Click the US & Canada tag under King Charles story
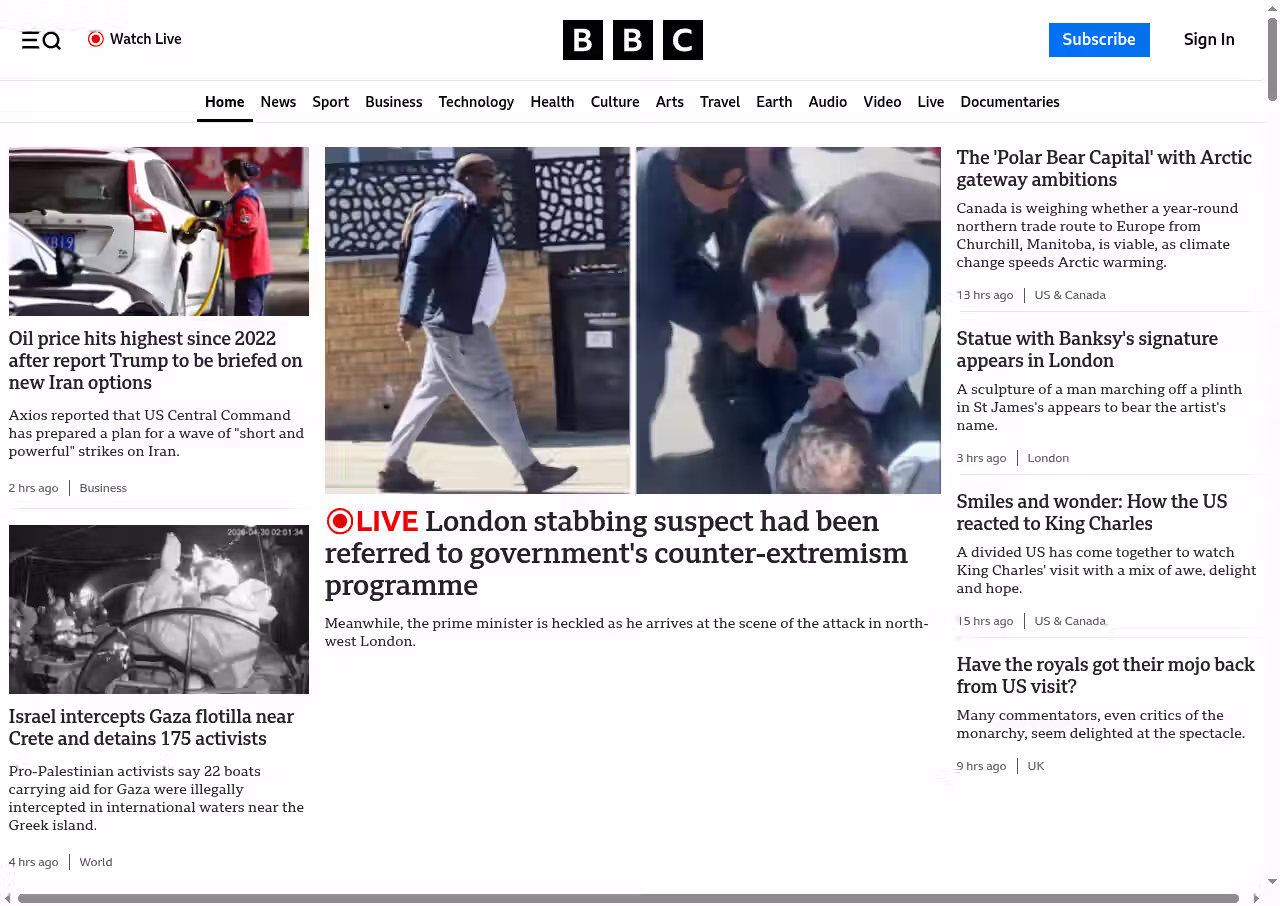The width and height of the screenshot is (1280, 906). point(1069,621)
